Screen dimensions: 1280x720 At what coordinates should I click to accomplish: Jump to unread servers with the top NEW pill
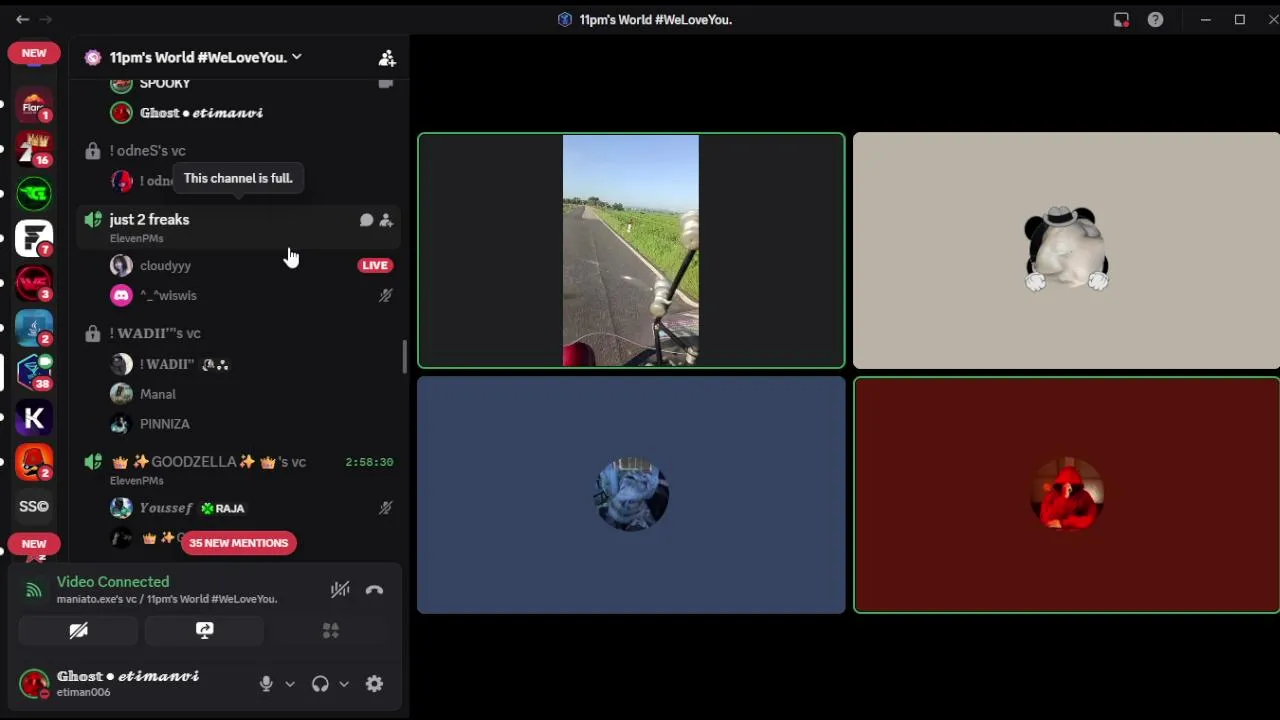(x=34, y=53)
